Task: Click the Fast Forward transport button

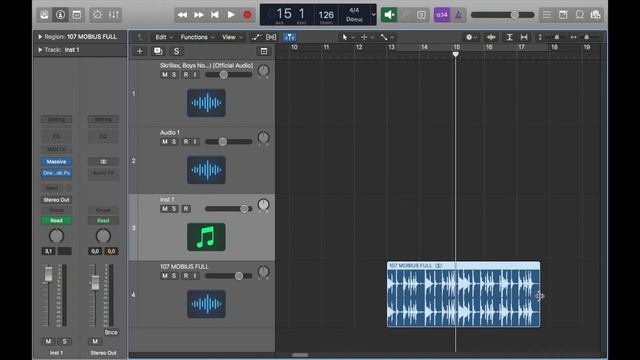Action: point(199,15)
